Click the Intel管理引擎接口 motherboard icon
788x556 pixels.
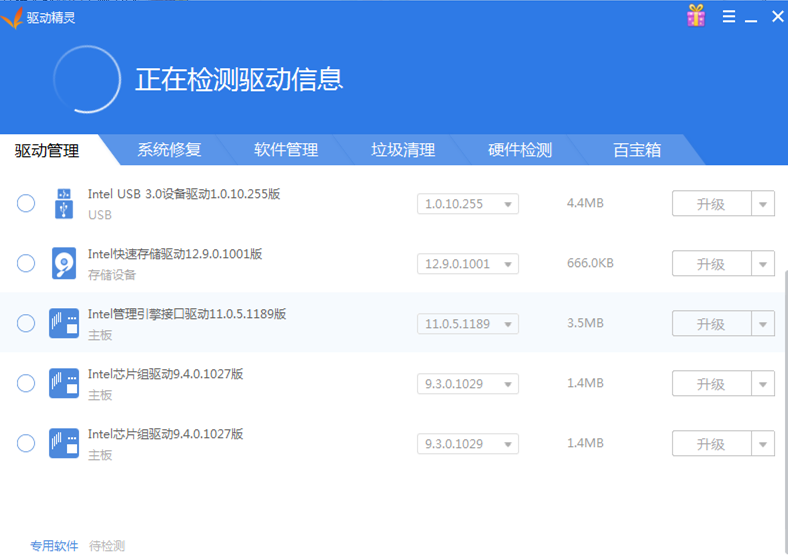(64, 323)
